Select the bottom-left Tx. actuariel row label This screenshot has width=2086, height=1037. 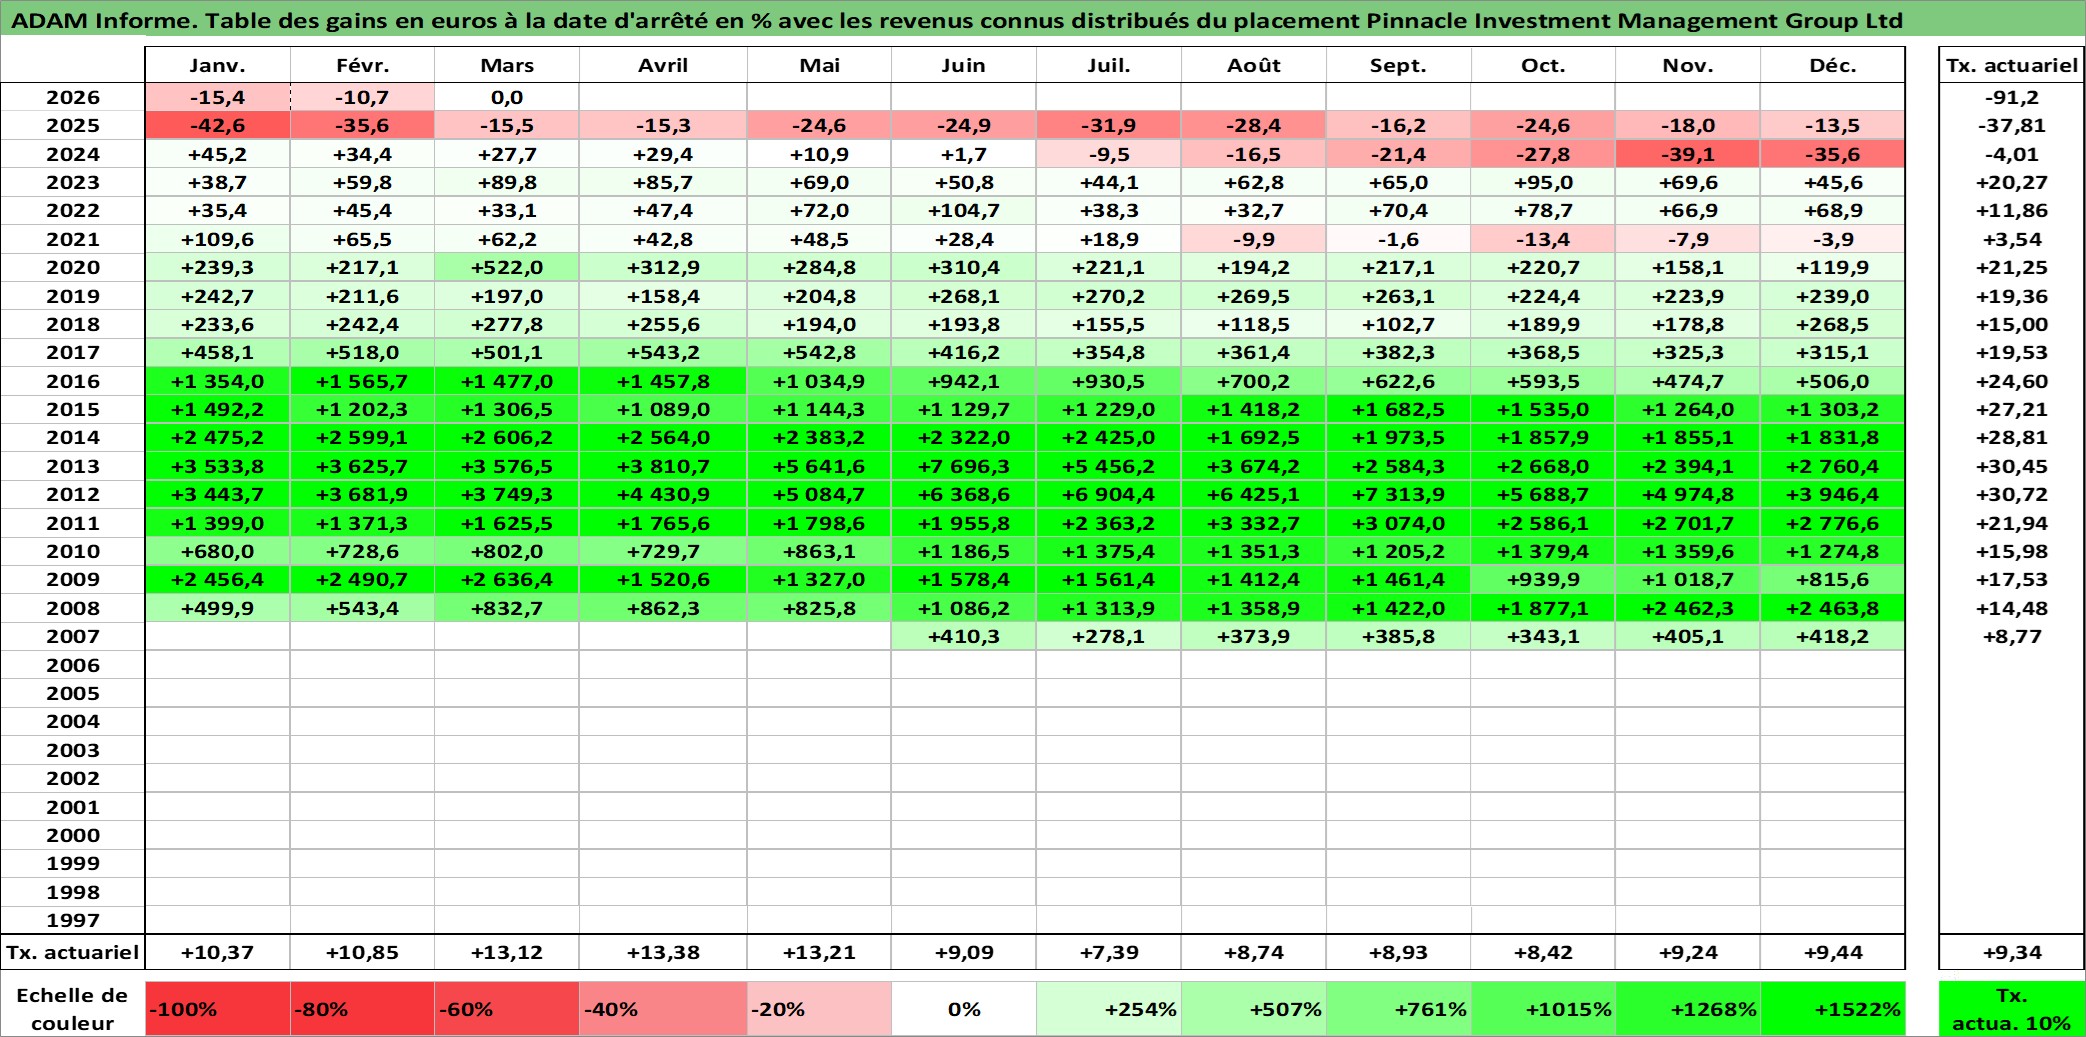[73, 952]
